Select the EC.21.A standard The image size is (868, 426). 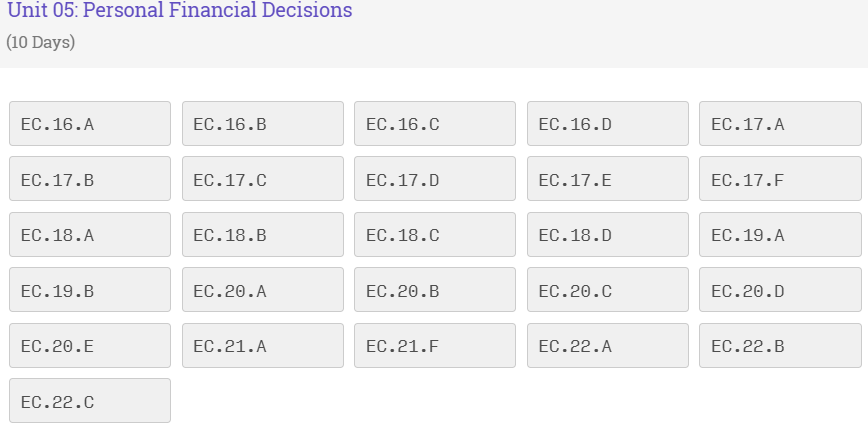pyautogui.click(x=262, y=346)
